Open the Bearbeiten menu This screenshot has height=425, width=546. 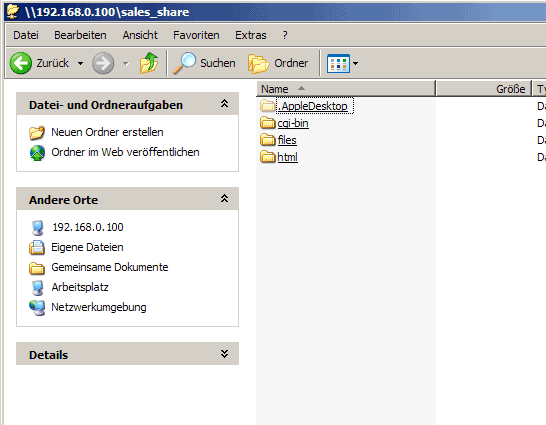[x=80, y=35]
